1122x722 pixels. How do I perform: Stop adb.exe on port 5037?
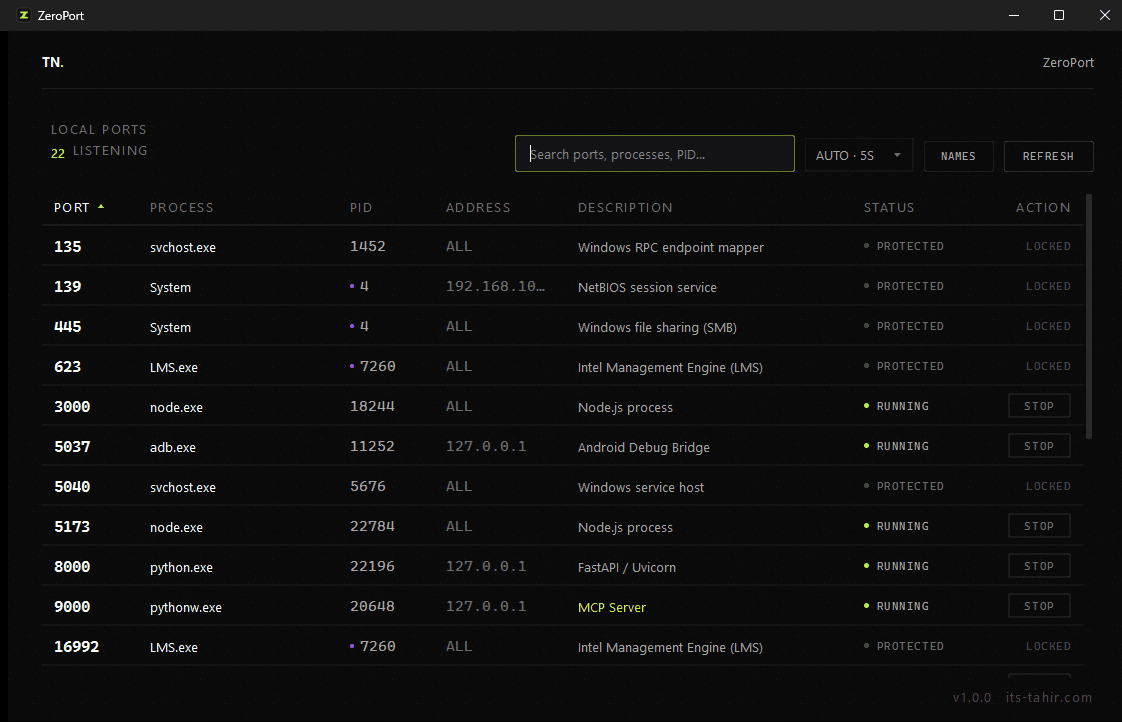click(x=1039, y=446)
